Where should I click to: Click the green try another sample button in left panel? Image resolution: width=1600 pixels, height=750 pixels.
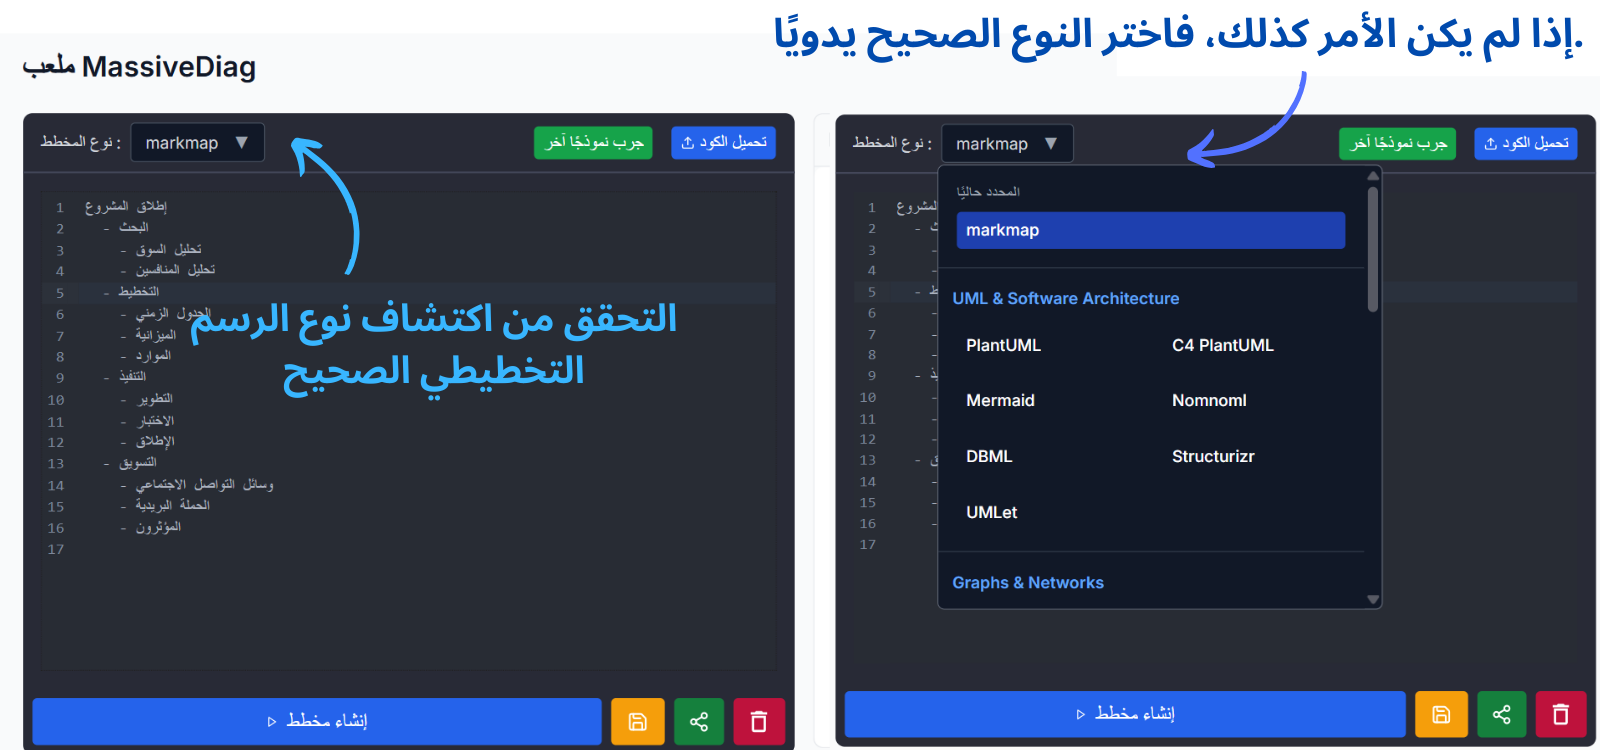point(593,142)
